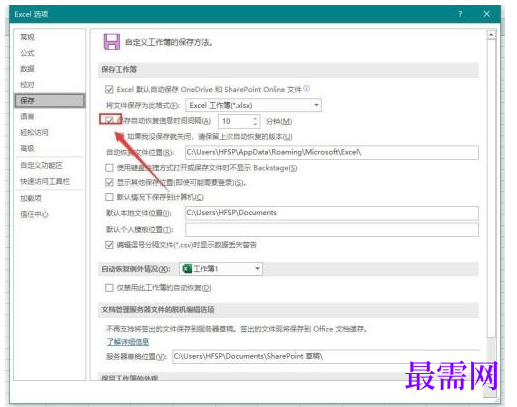Click the vertical scrollbar track

491,187
